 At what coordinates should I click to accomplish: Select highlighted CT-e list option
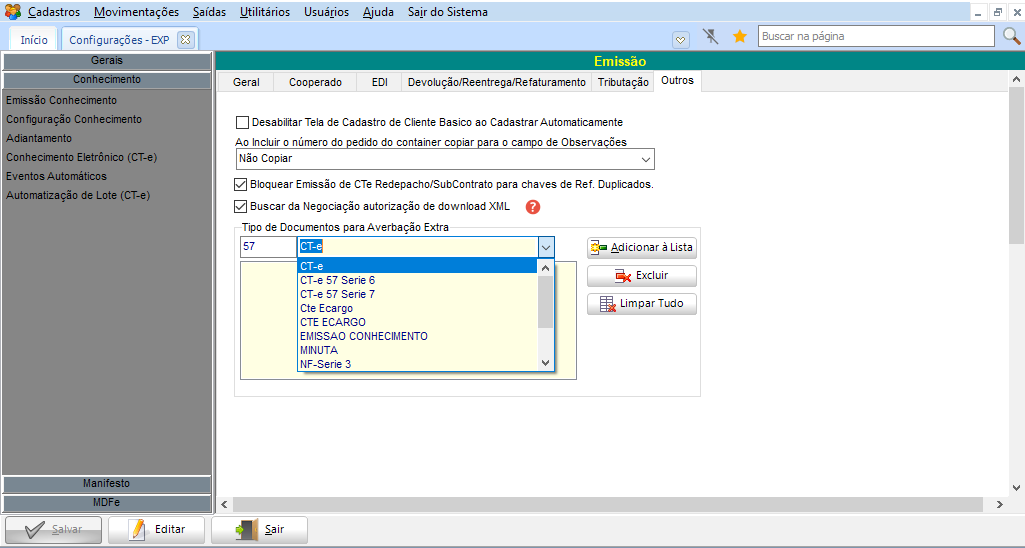[x=418, y=266]
